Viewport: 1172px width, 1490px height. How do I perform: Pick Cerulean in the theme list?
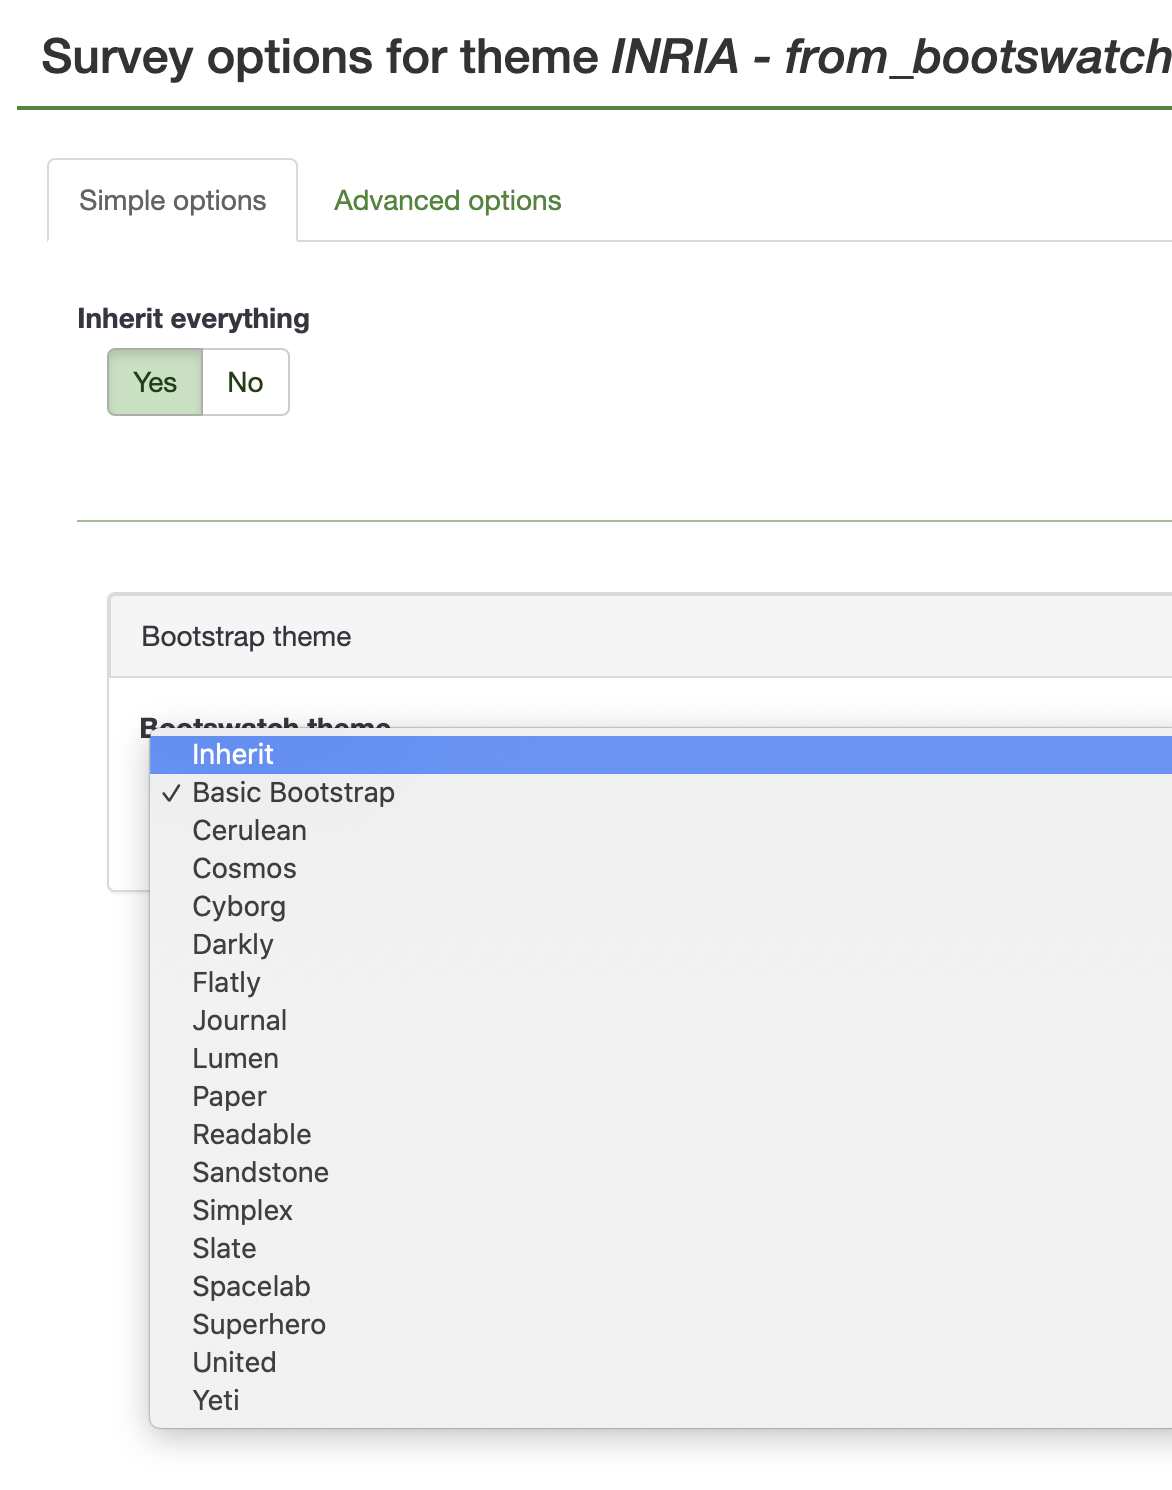249,831
